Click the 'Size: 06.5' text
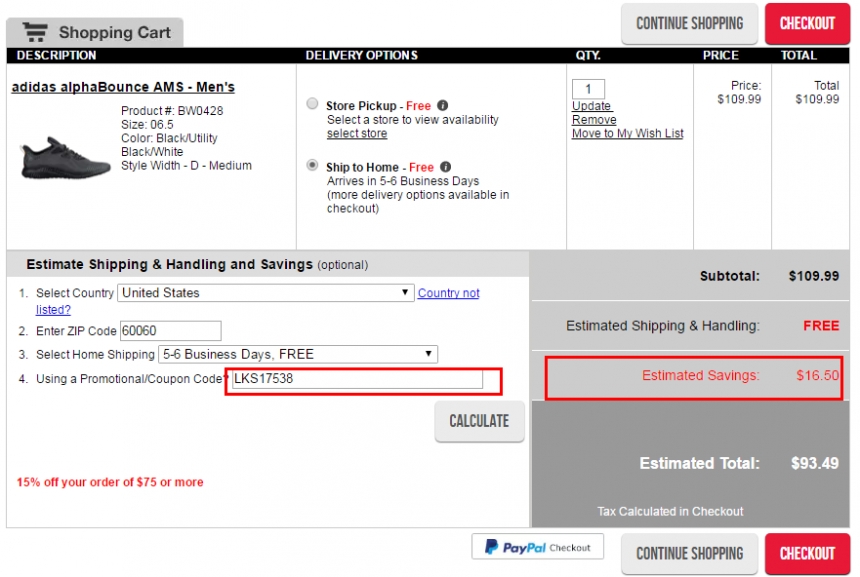 (147, 125)
